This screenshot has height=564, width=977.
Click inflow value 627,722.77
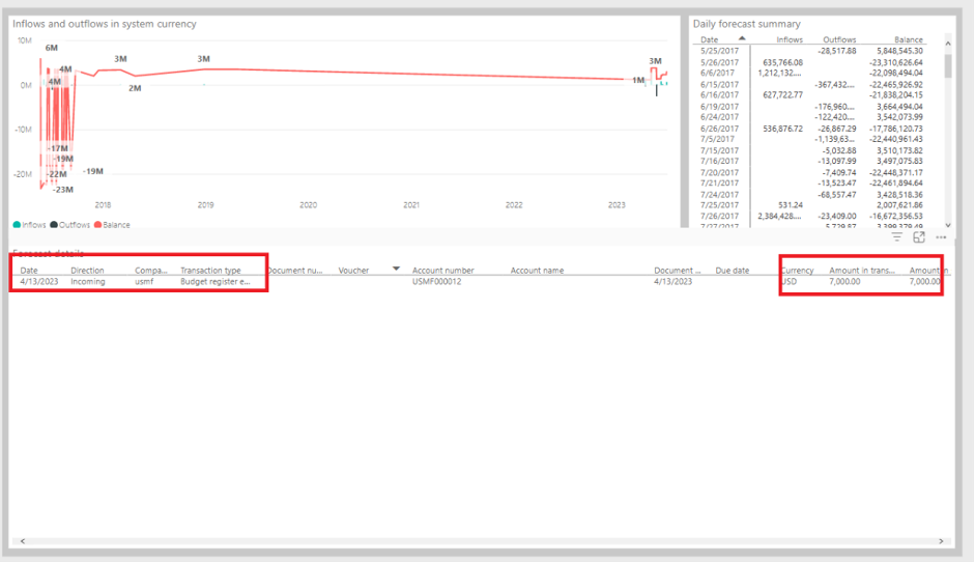click(x=783, y=95)
